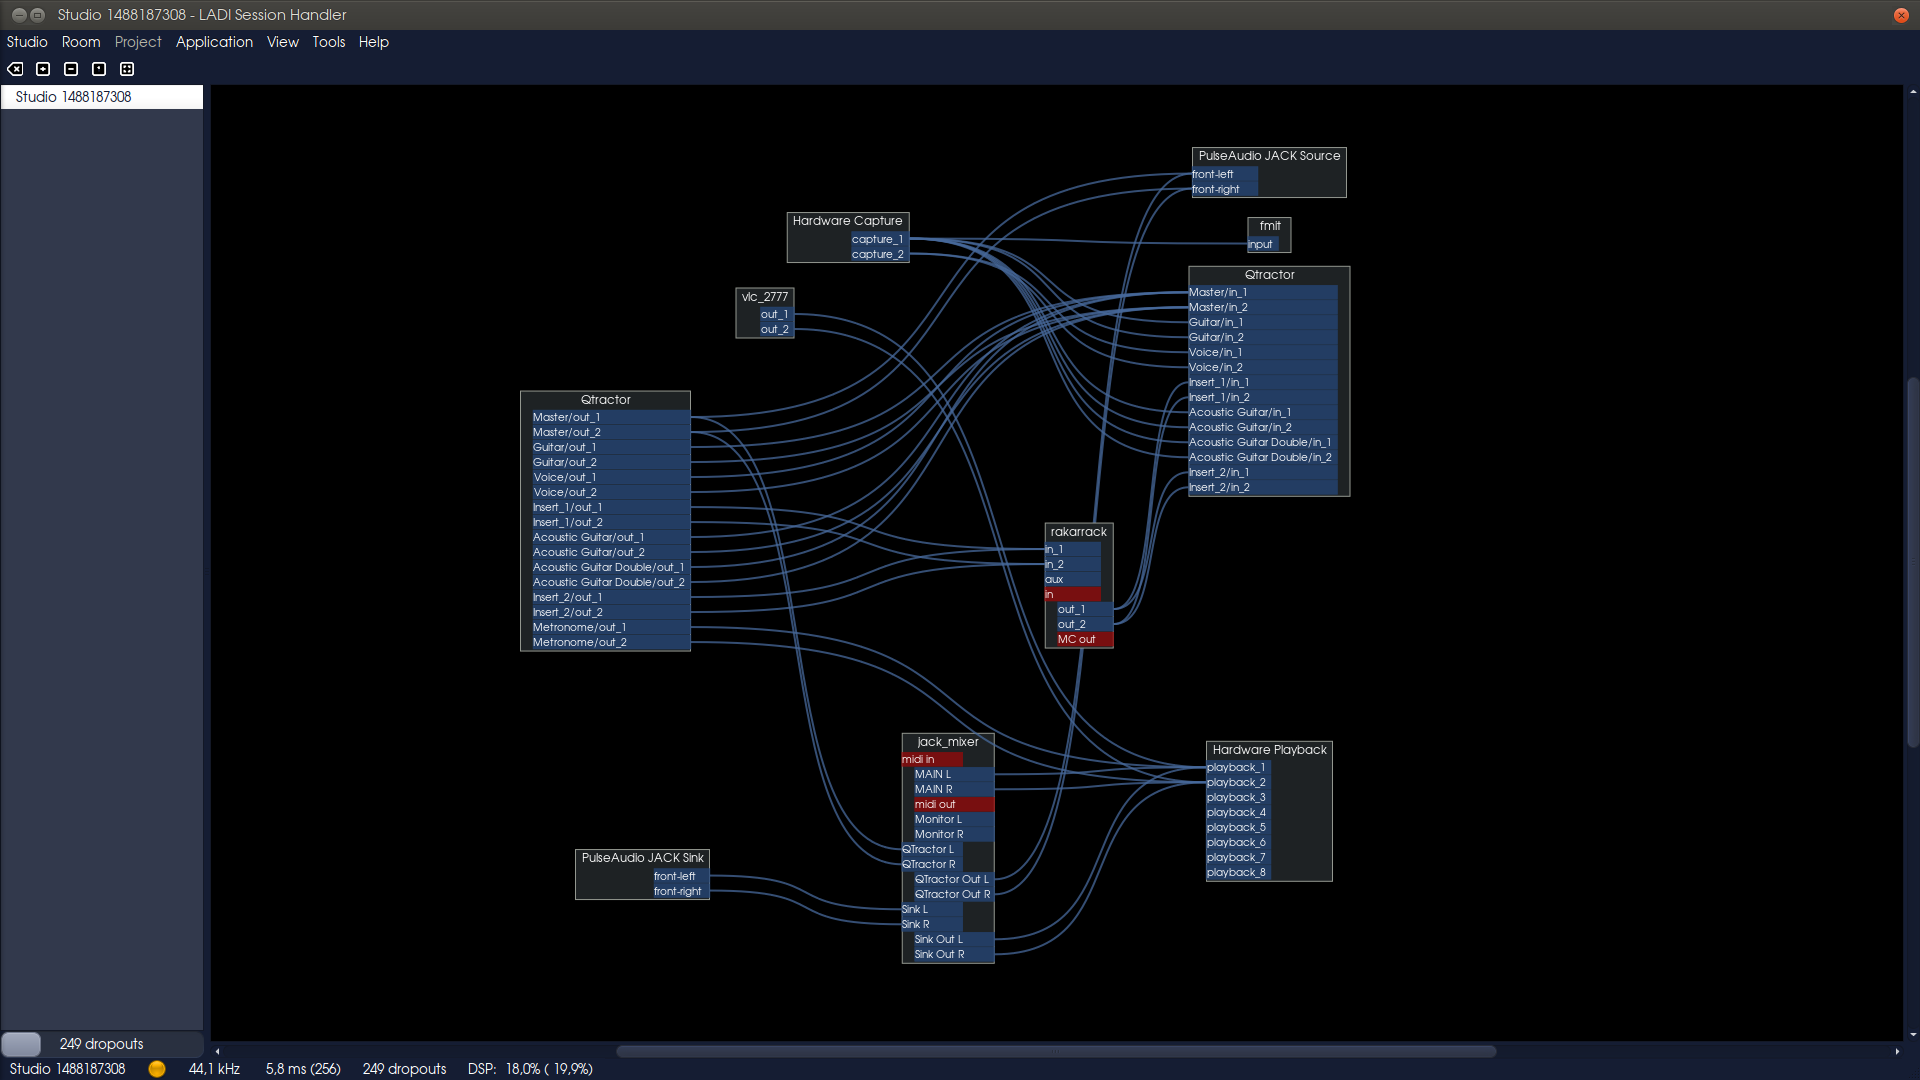This screenshot has width=1920, height=1080.
Task: Select Insert_2/in_2 port
Action: click(1263, 488)
